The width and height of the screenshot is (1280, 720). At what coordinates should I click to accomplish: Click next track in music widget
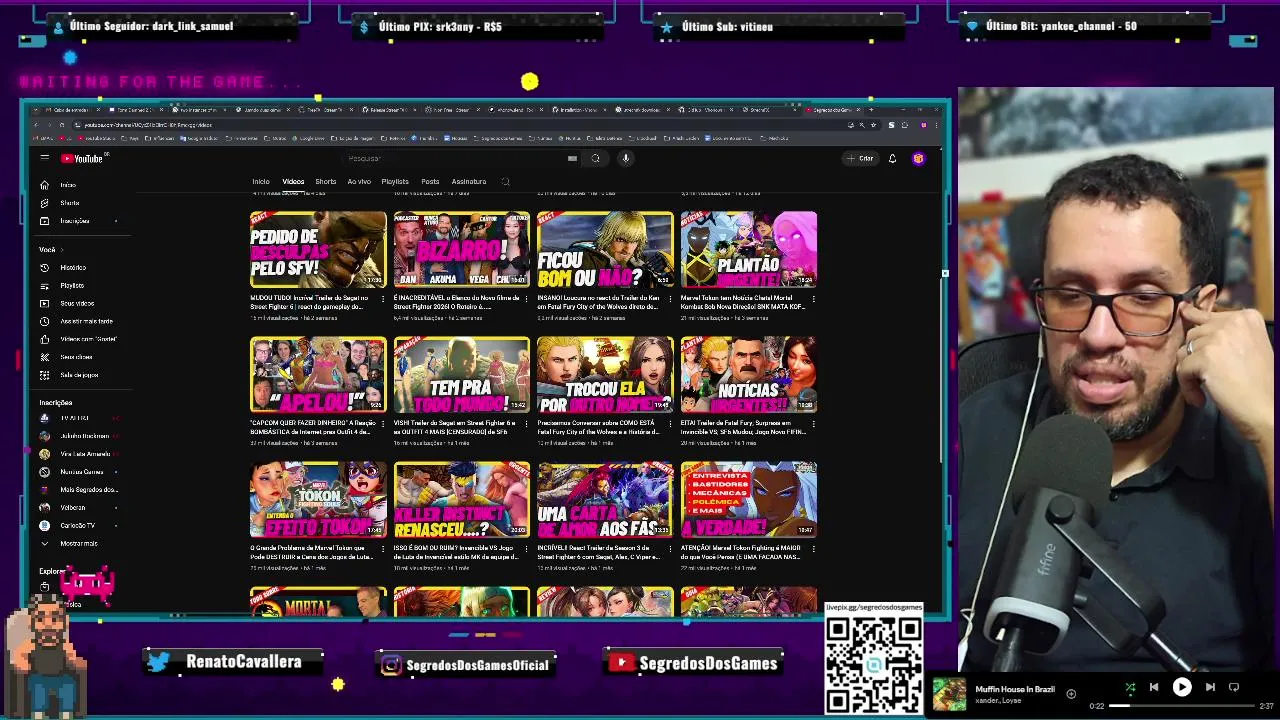click(1210, 687)
